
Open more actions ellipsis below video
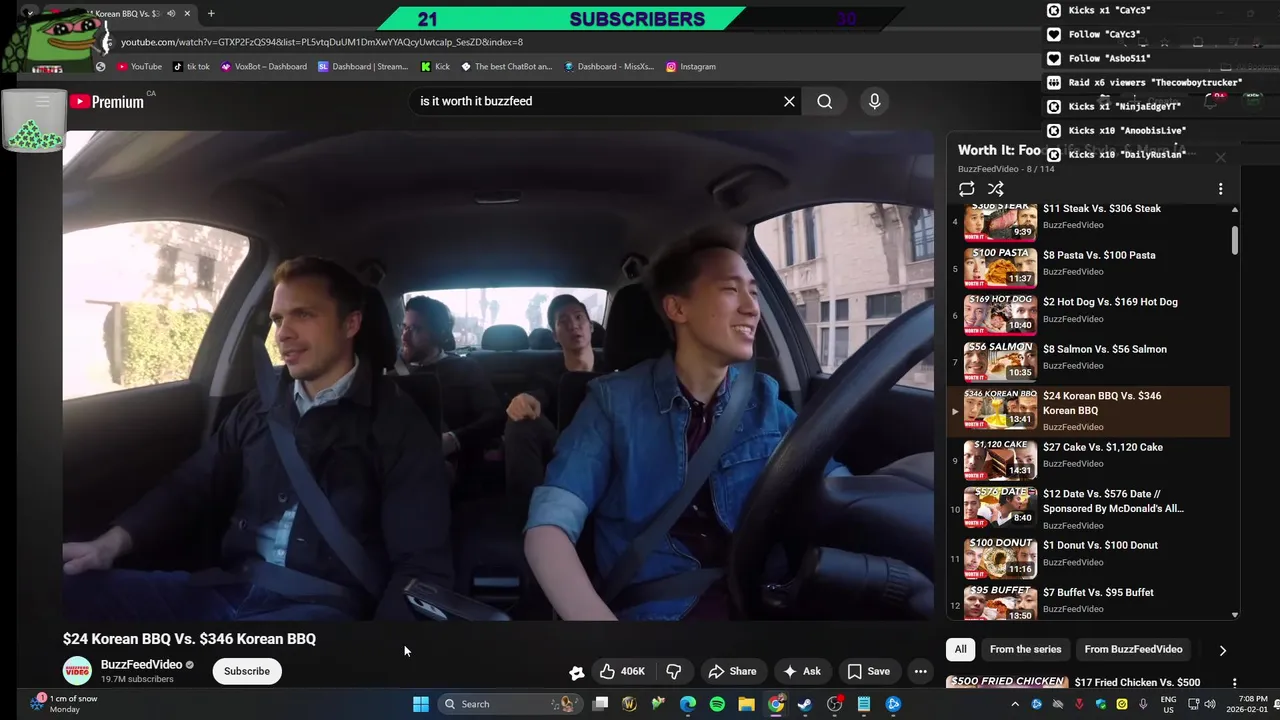point(921,671)
